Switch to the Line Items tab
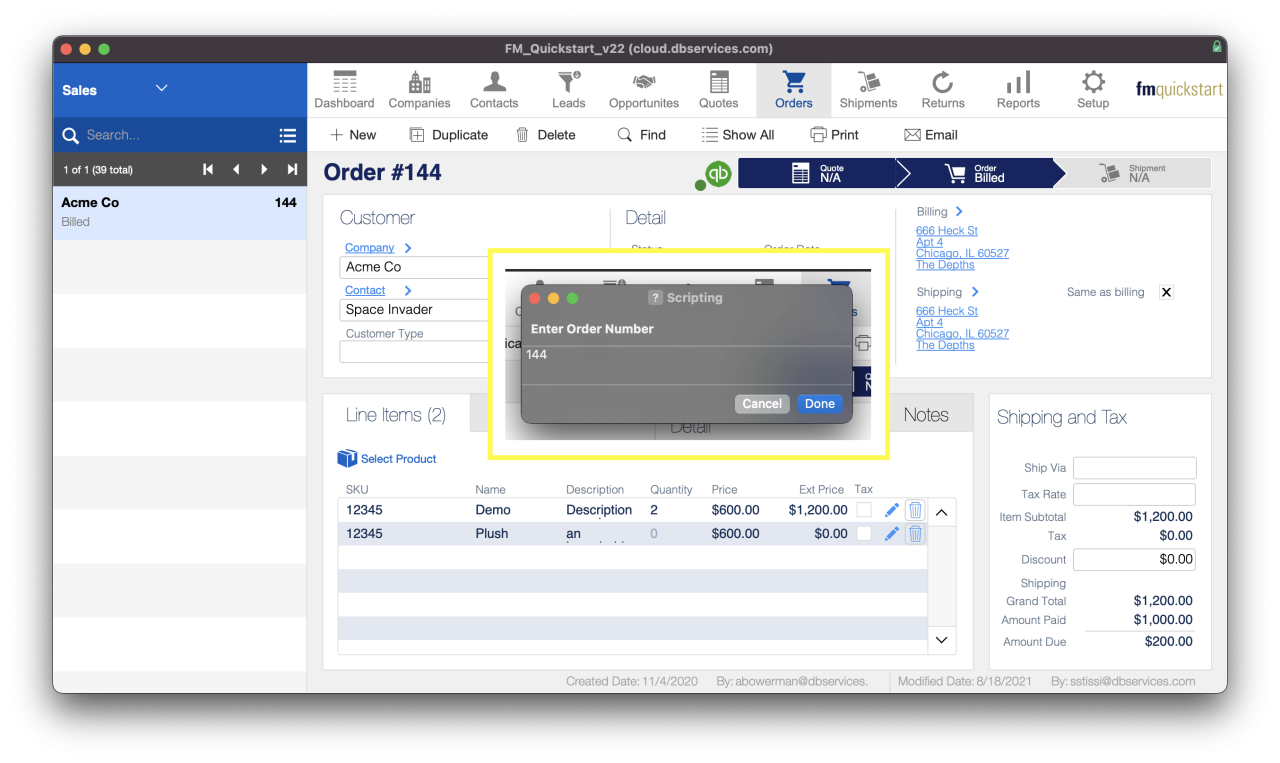The image size is (1280, 763). (396, 415)
